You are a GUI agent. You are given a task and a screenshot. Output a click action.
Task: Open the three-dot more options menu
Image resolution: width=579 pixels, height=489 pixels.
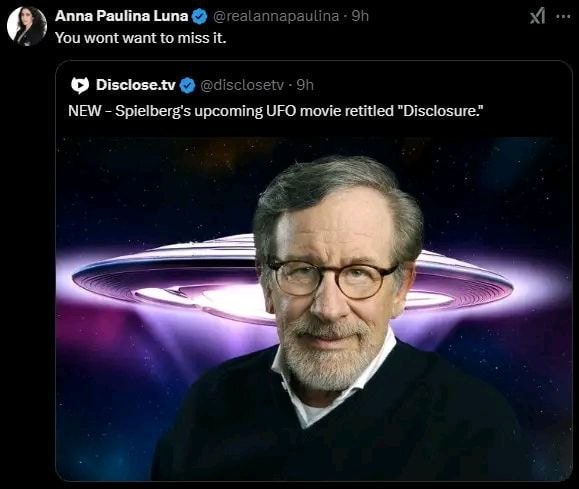point(563,17)
